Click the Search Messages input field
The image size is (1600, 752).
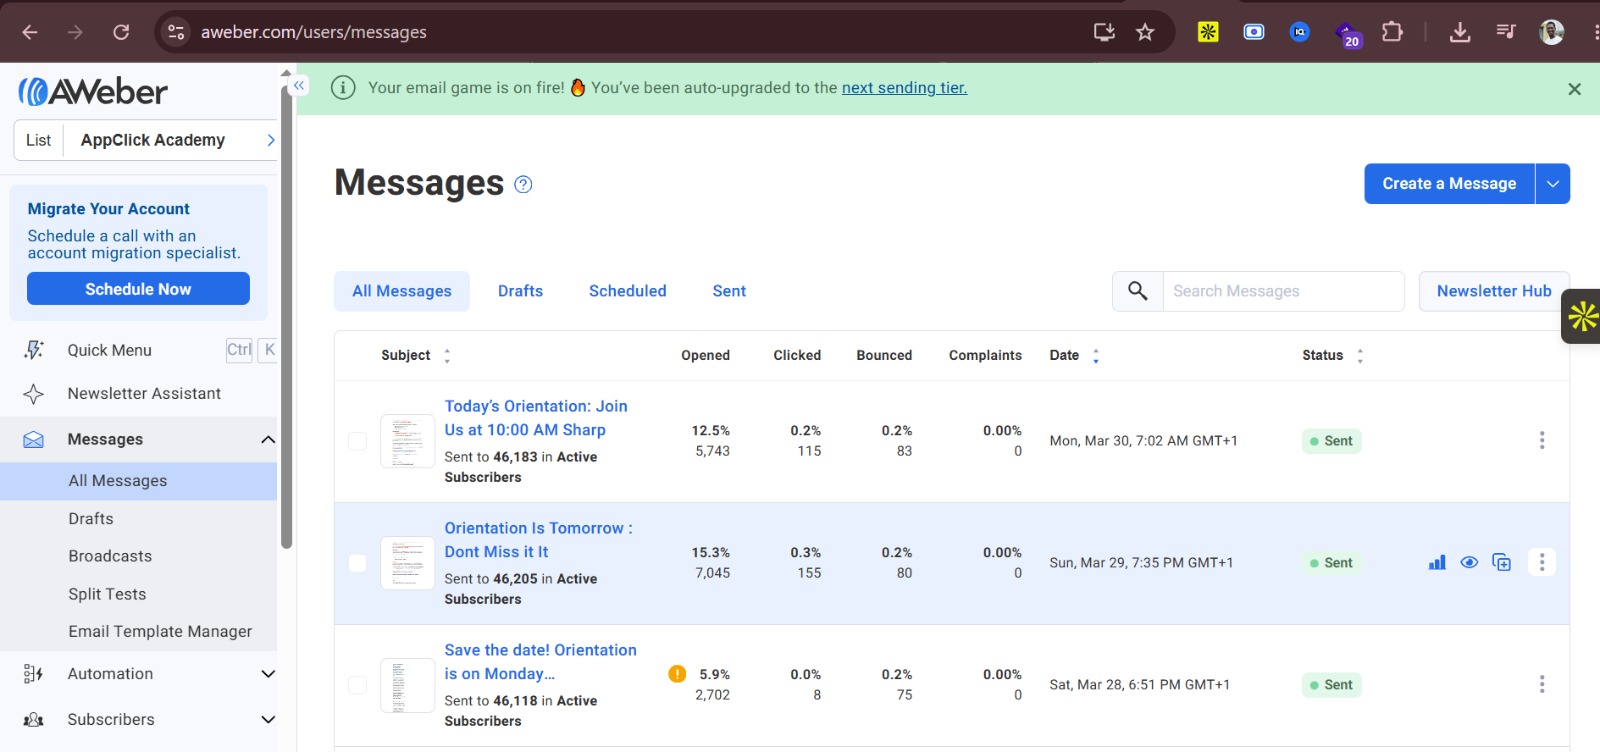(x=1283, y=291)
